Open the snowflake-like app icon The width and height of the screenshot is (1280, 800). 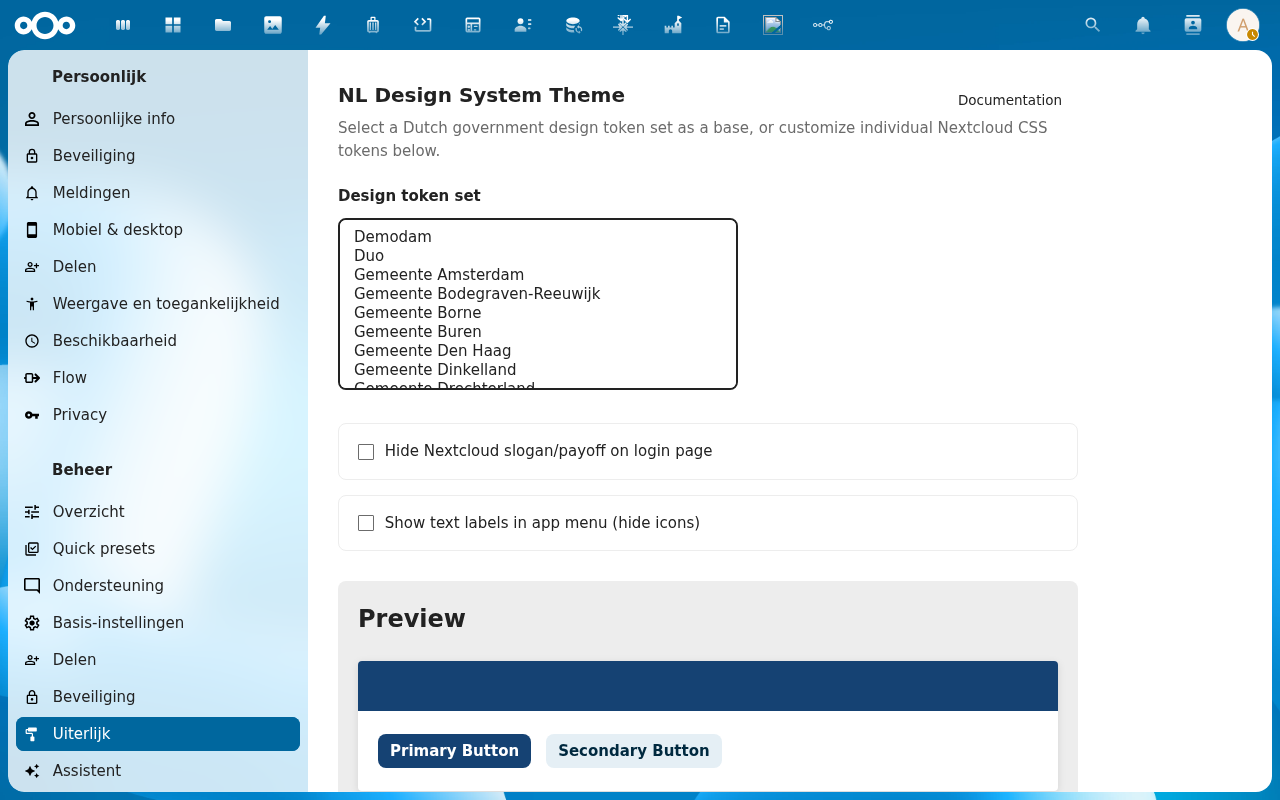coord(623,25)
